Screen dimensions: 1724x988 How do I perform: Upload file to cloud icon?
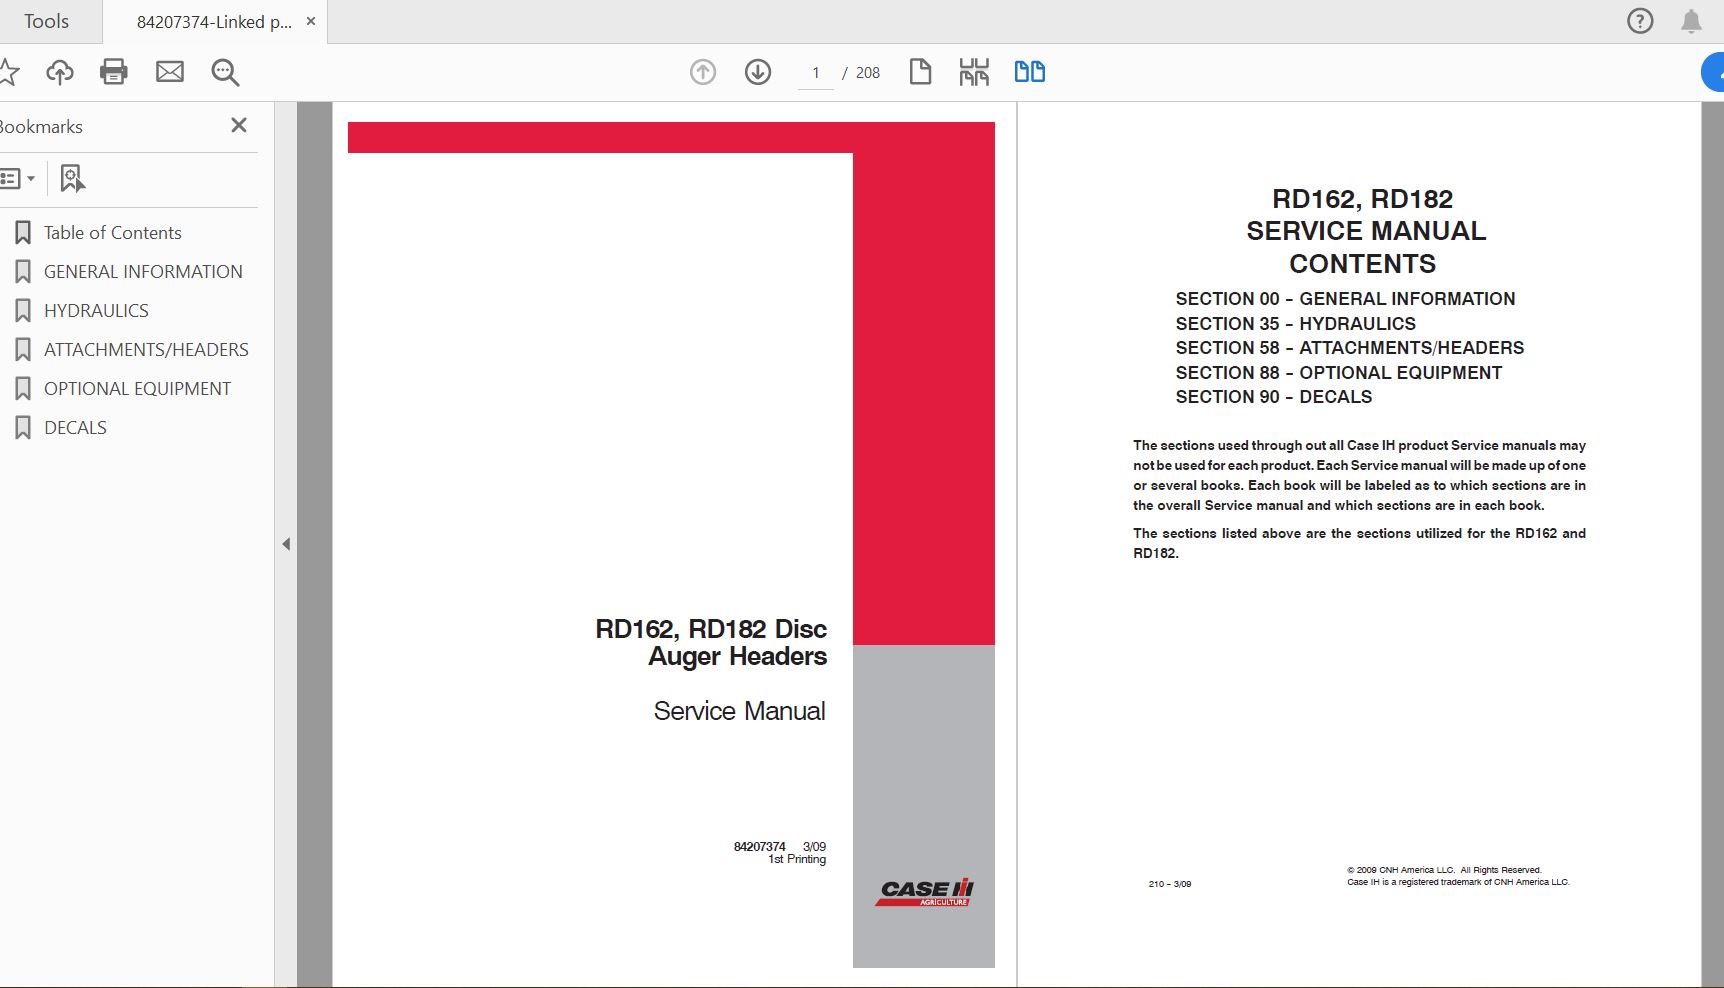[x=60, y=71]
